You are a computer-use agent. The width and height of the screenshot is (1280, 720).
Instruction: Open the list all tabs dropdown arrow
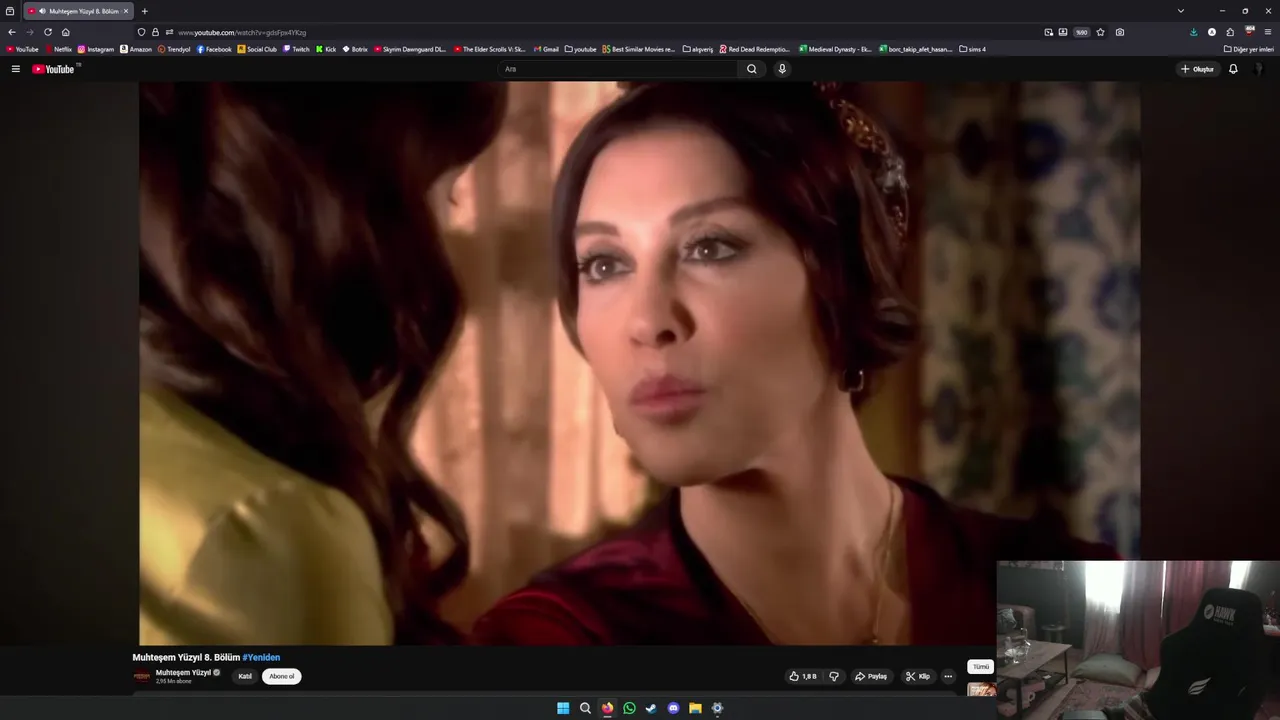(1181, 11)
